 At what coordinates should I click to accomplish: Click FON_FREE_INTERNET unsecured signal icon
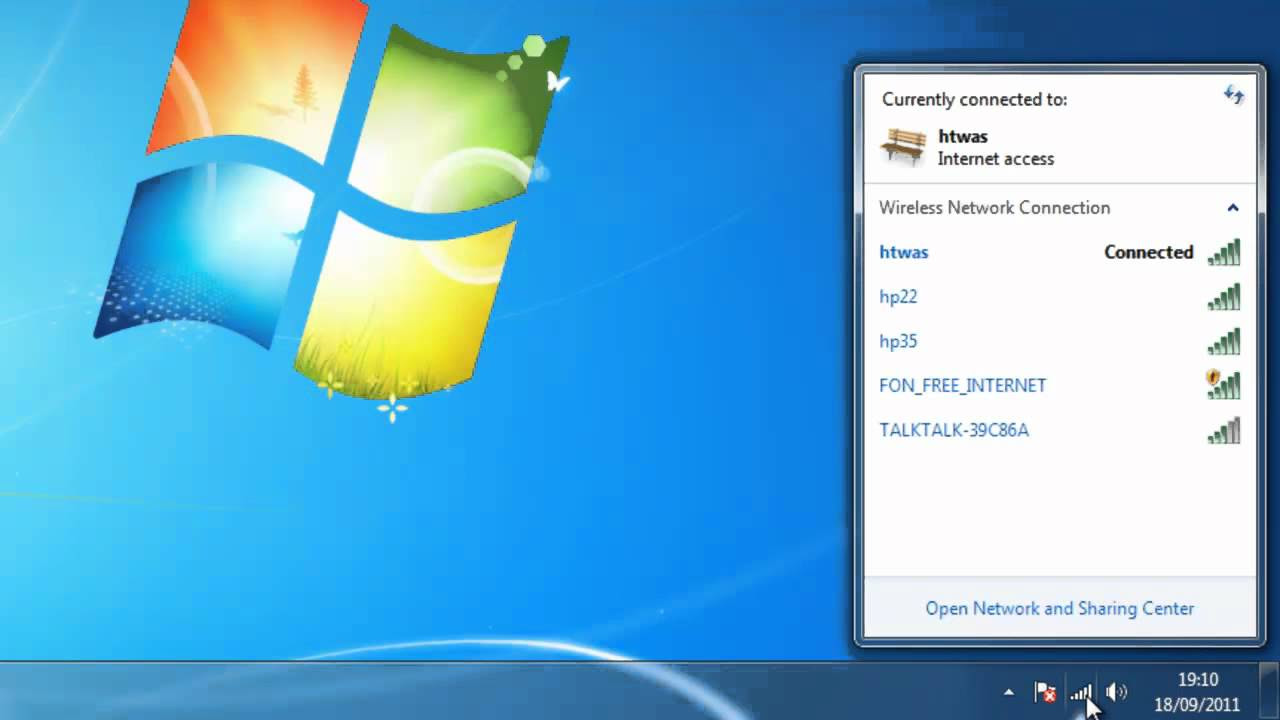point(1223,384)
